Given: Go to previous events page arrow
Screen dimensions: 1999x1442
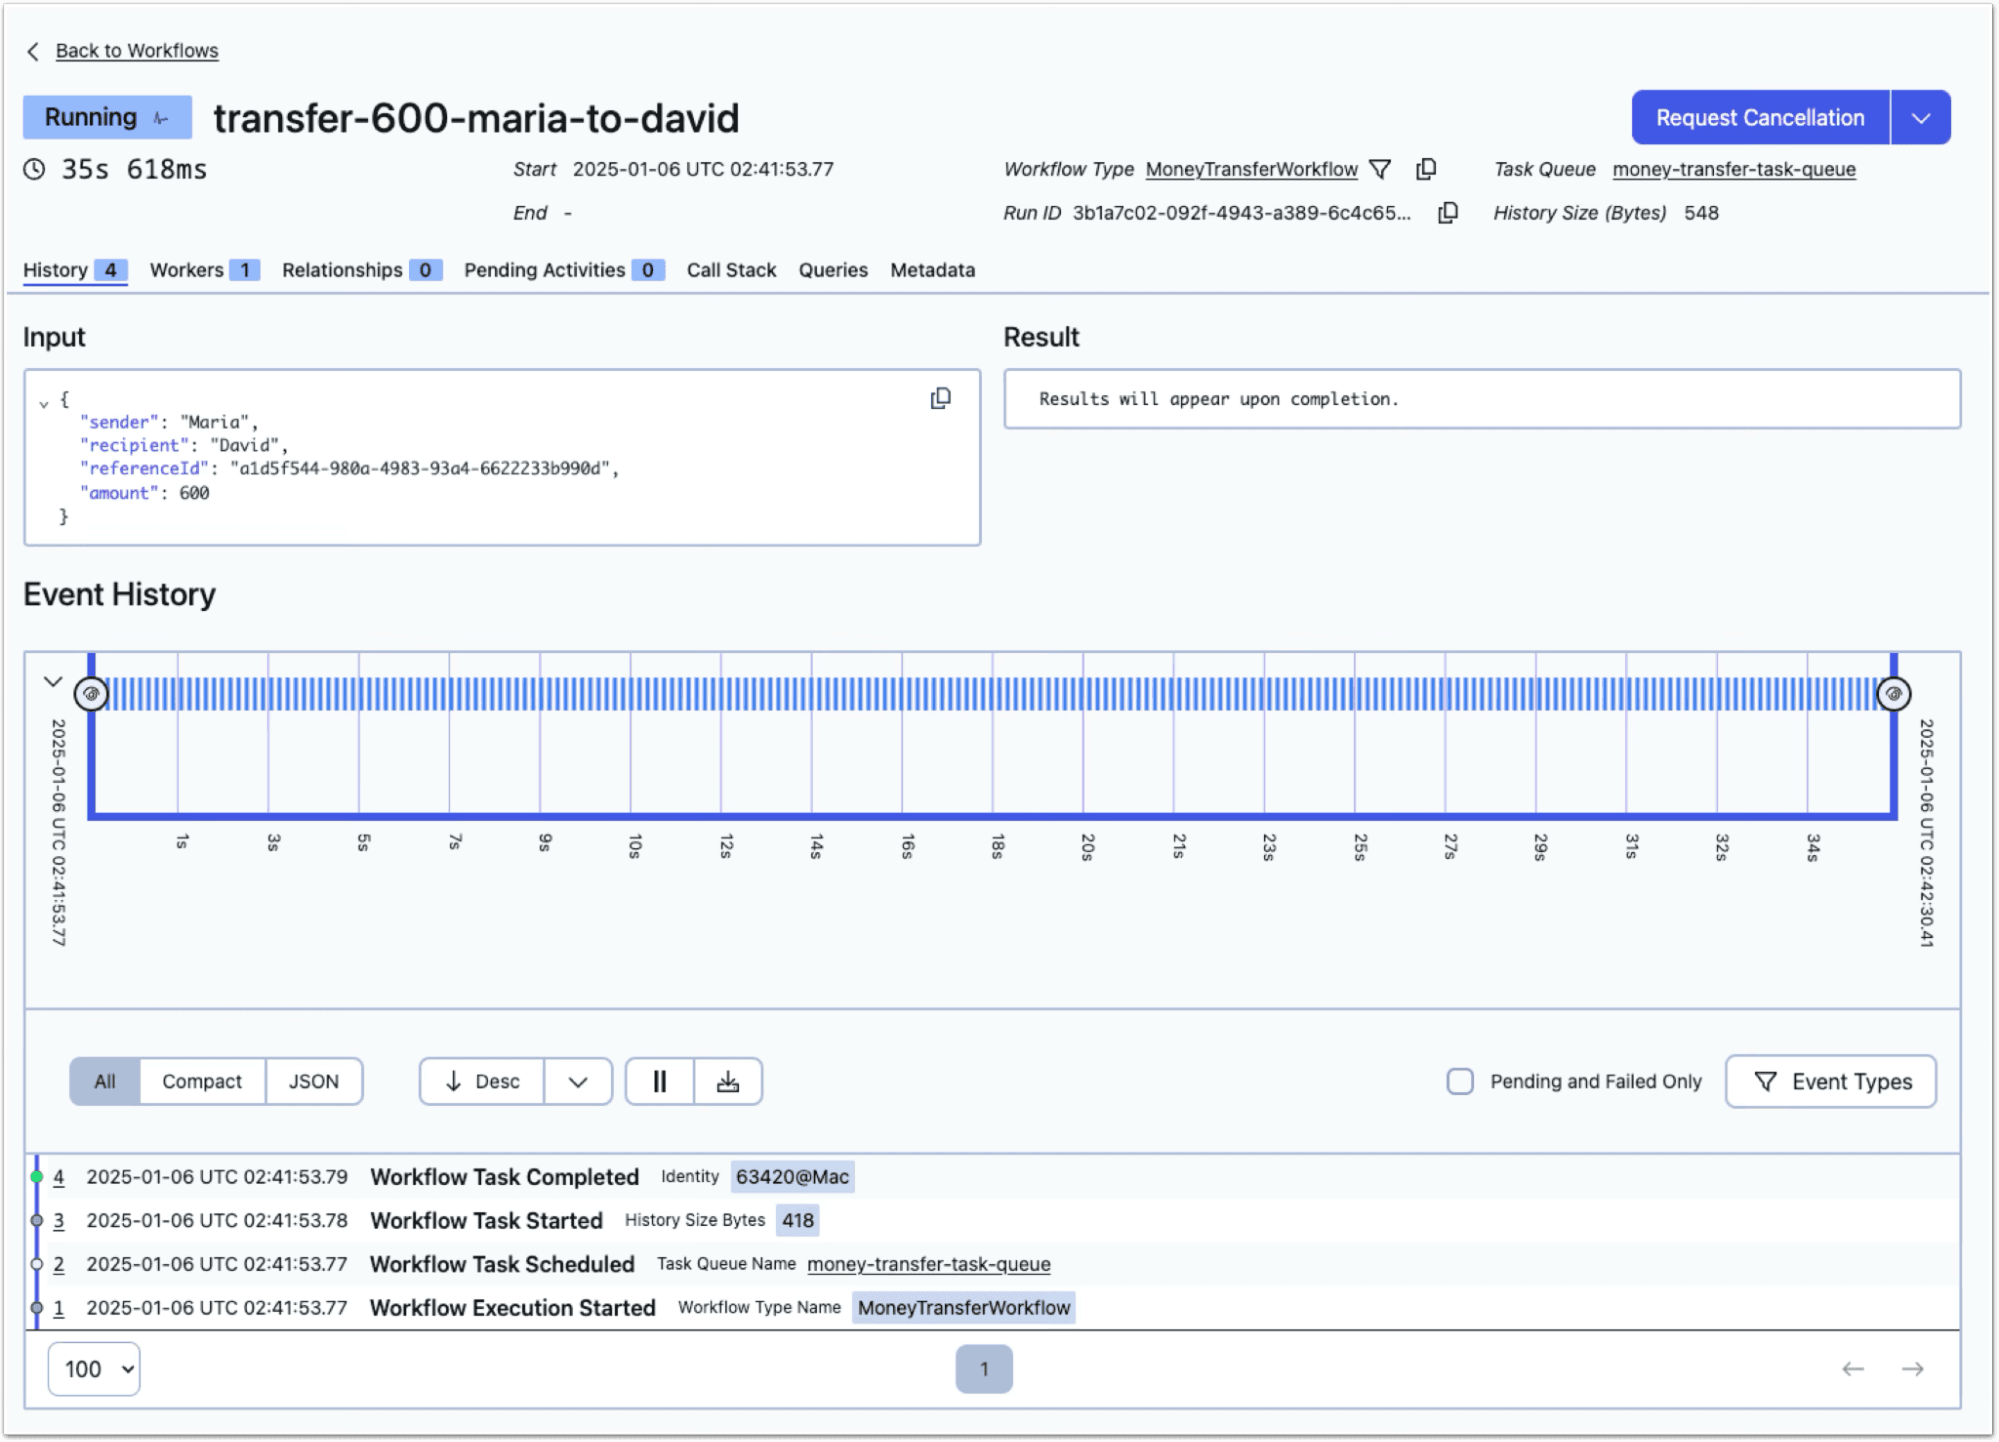Looking at the screenshot, I should click(1853, 1369).
